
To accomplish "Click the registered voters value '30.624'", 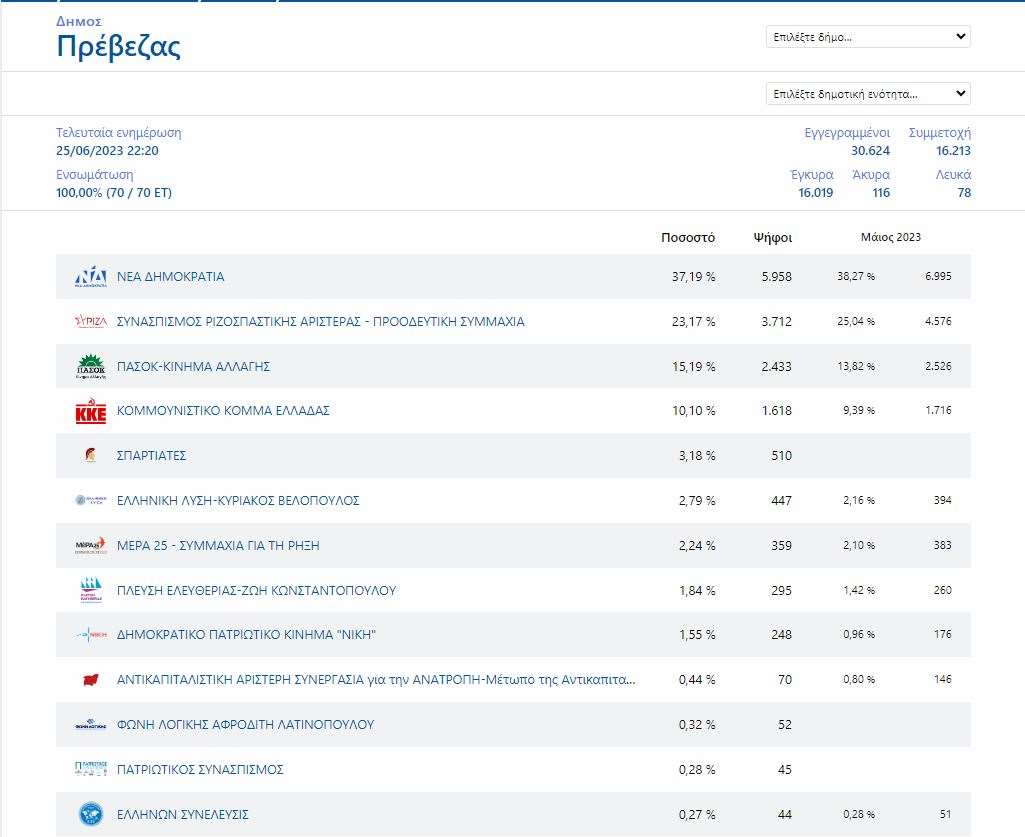I will (x=870, y=150).
